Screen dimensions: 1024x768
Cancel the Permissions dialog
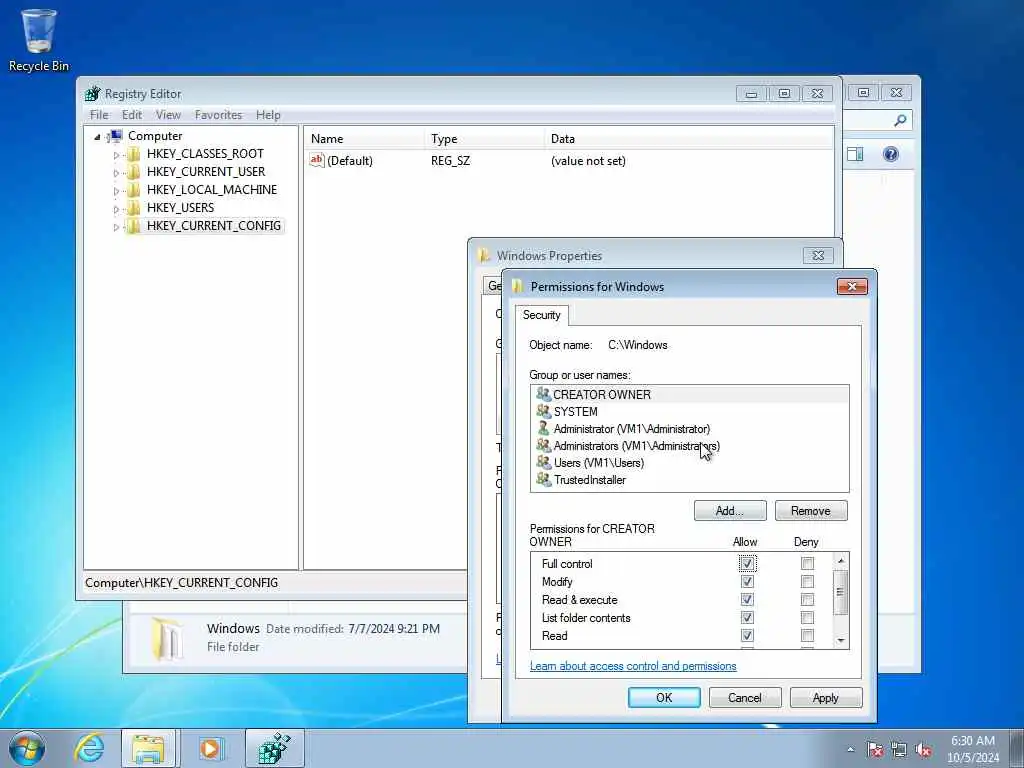click(745, 697)
